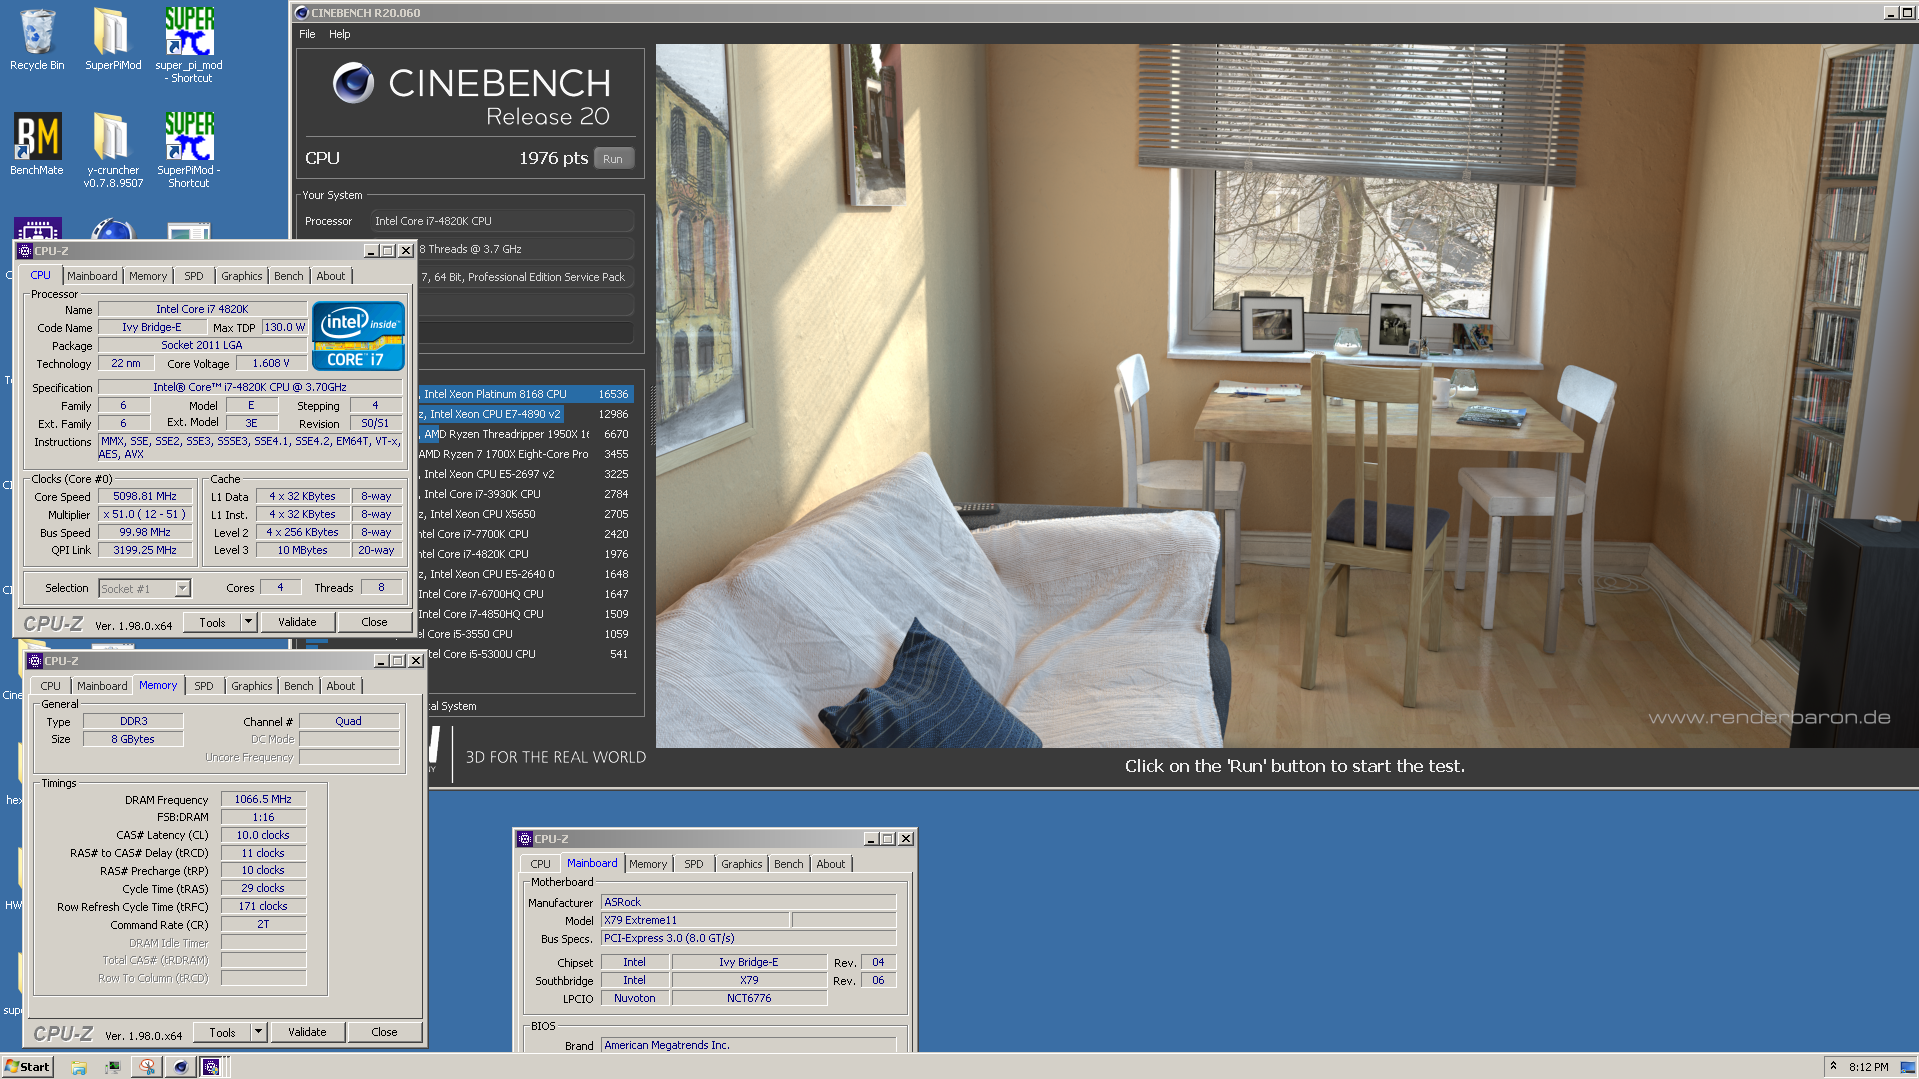The height and width of the screenshot is (1079, 1919).
Task: Launch the BenchMate desktop shortcut
Action: [x=37, y=144]
